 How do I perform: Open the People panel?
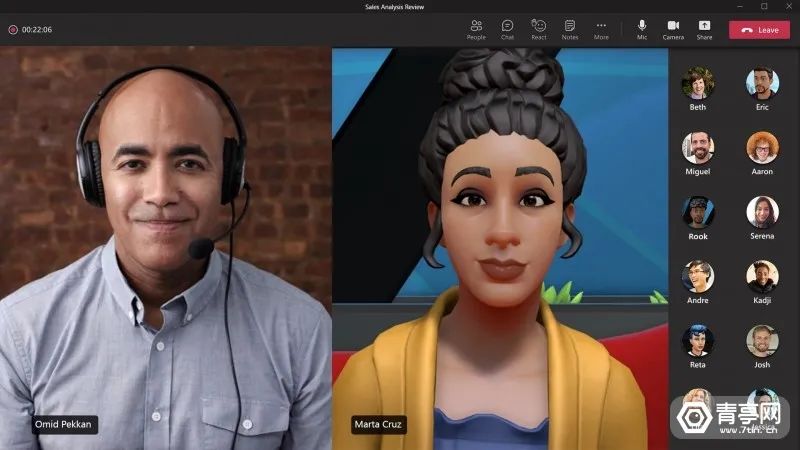pyautogui.click(x=476, y=28)
